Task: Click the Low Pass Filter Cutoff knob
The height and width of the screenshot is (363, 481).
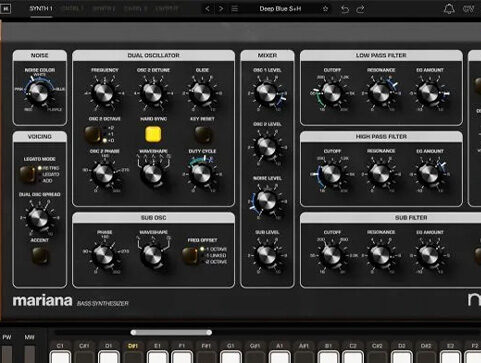Action: [x=332, y=93]
